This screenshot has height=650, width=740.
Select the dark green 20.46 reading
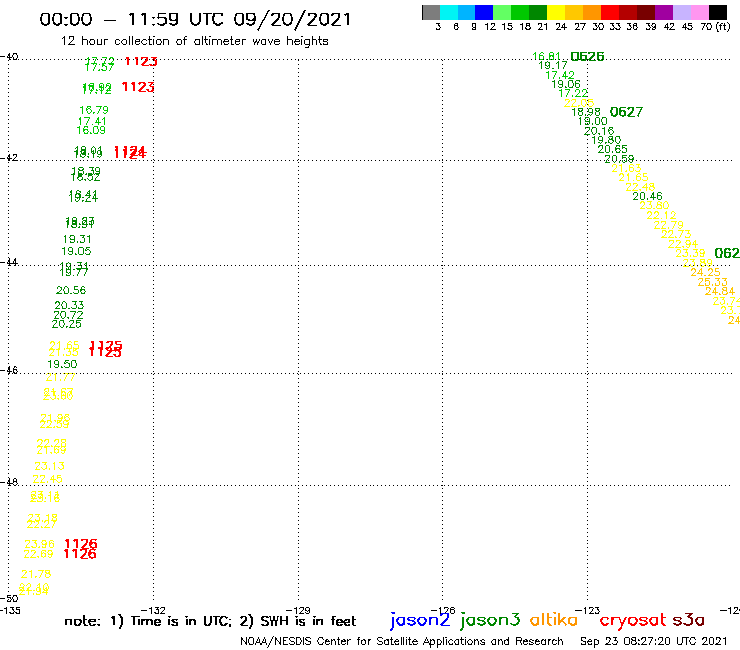point(648,196)
